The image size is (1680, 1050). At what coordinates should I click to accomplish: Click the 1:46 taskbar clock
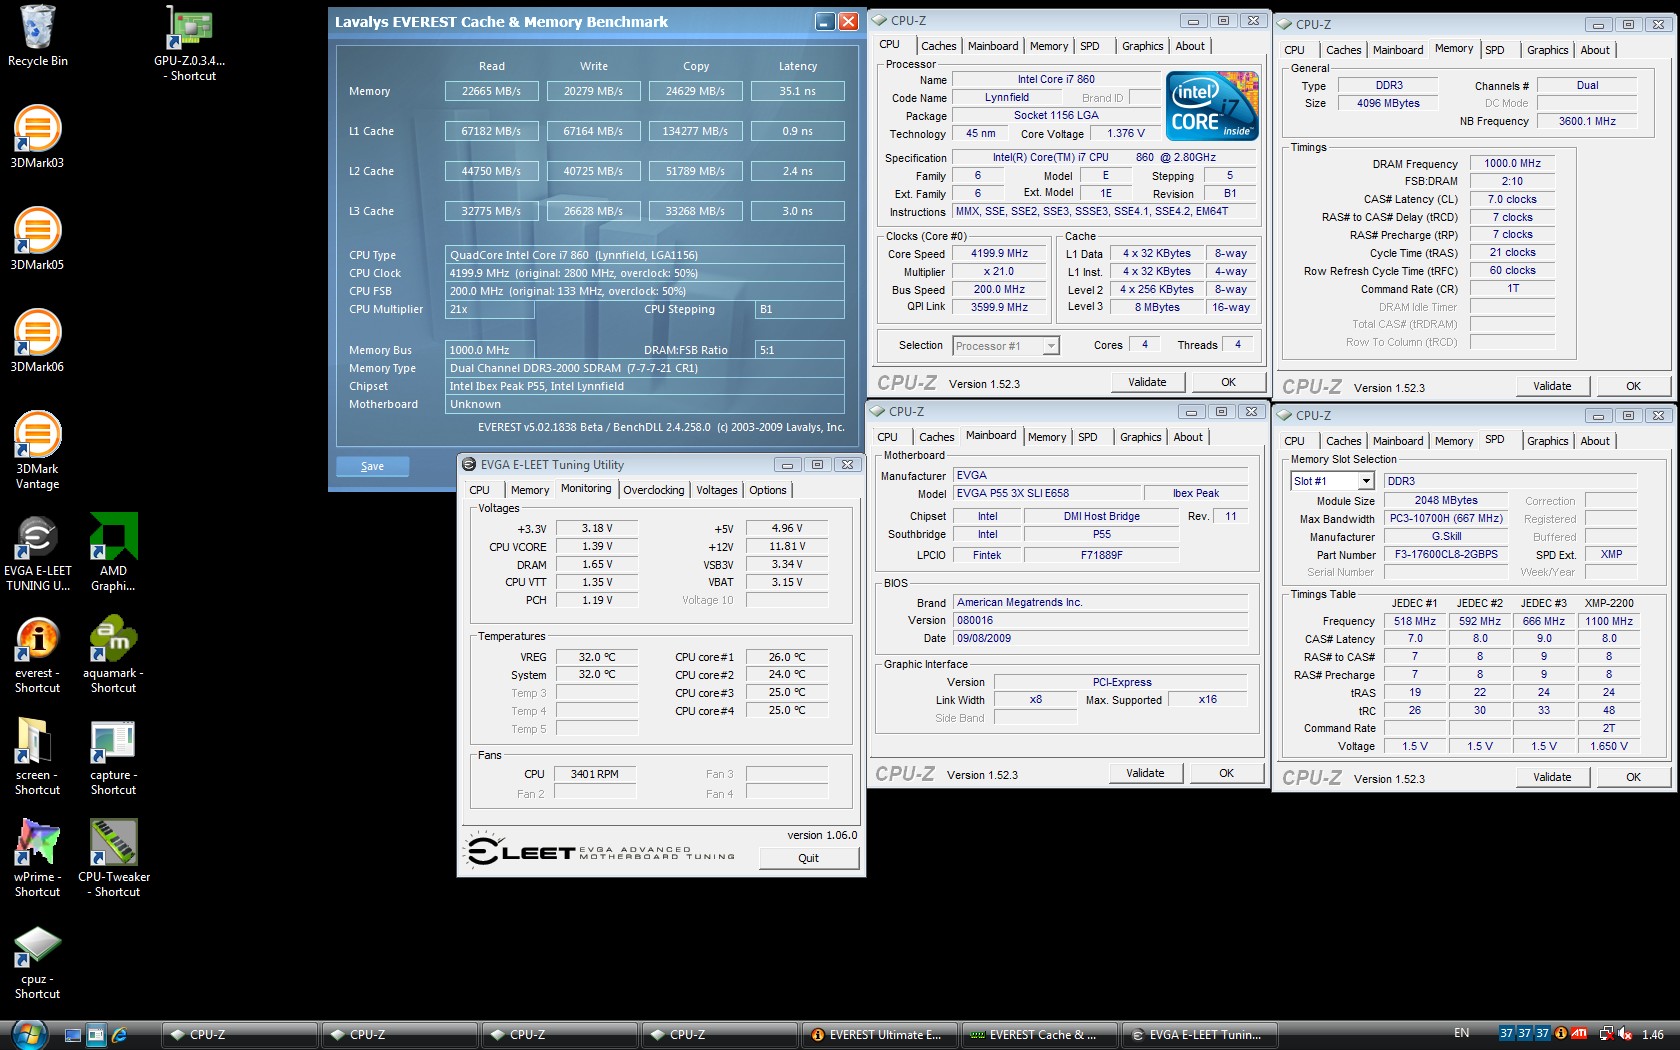[1653, 1035]
